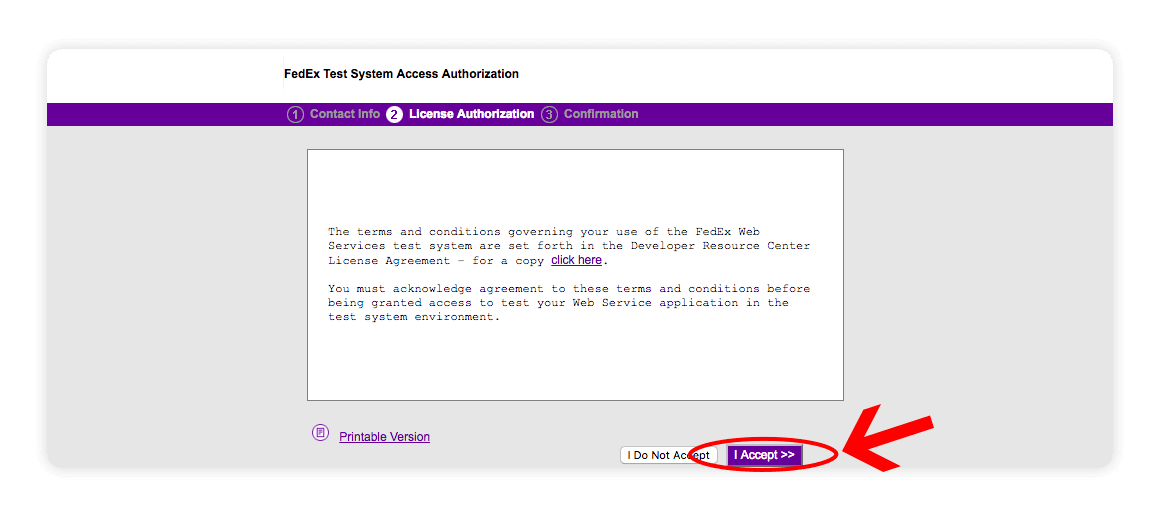Click the FedEx Test System Access Authorization heading

coord(401,74)
